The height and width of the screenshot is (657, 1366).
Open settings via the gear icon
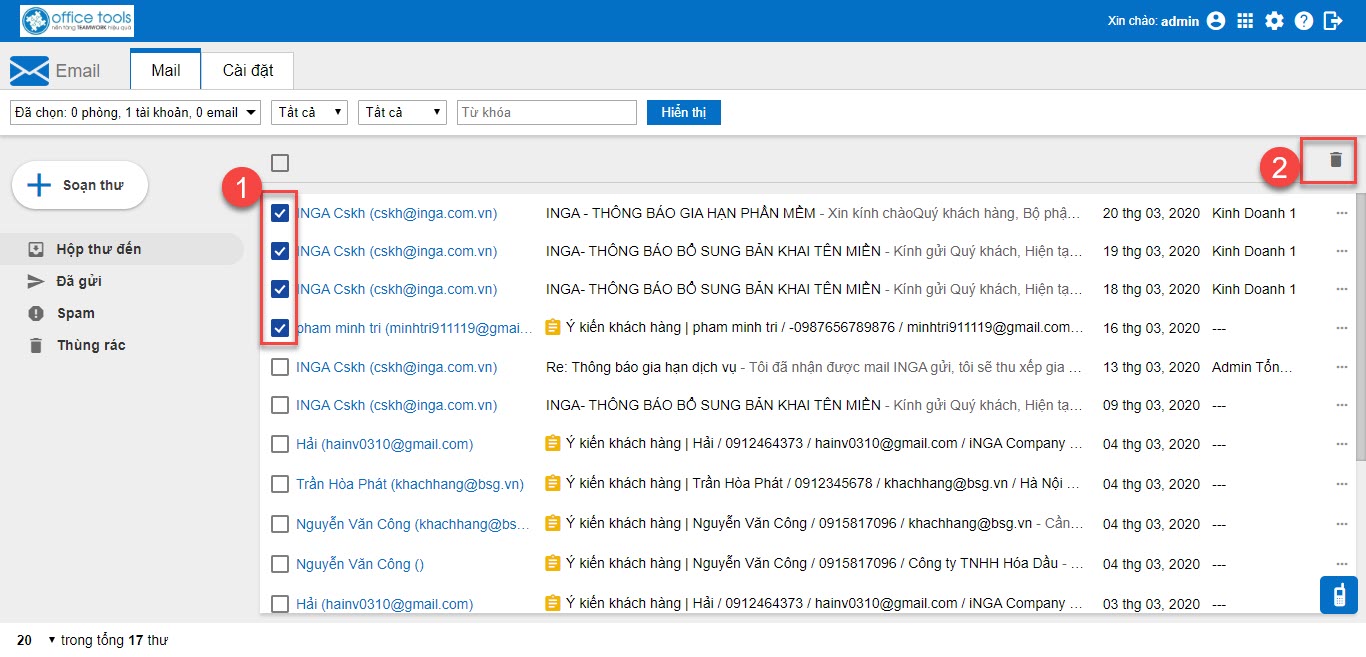tap(1274, 21)
